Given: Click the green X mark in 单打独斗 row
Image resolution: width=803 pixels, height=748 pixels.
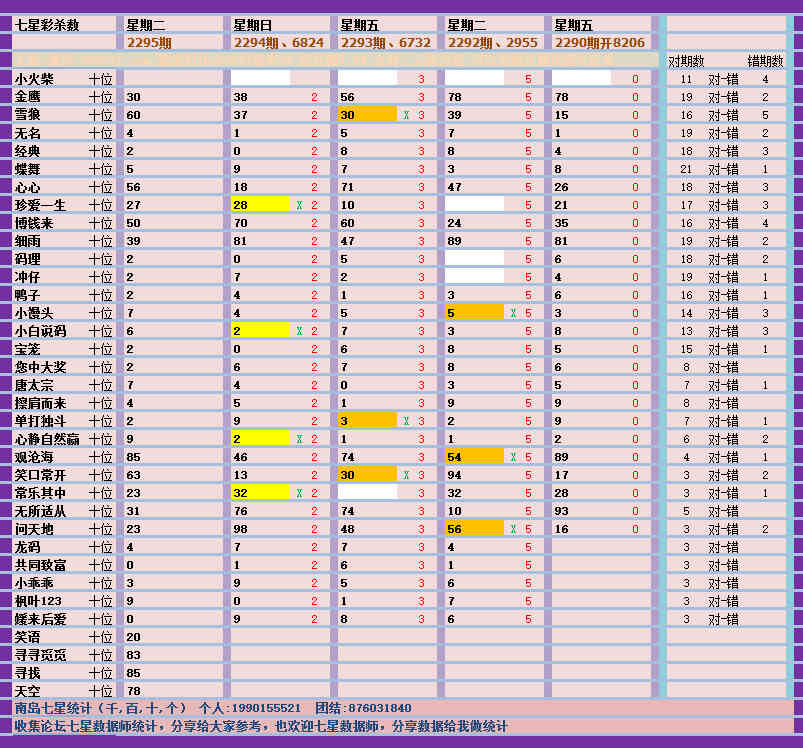Looking at the screenshot, I should coord(406,421).
